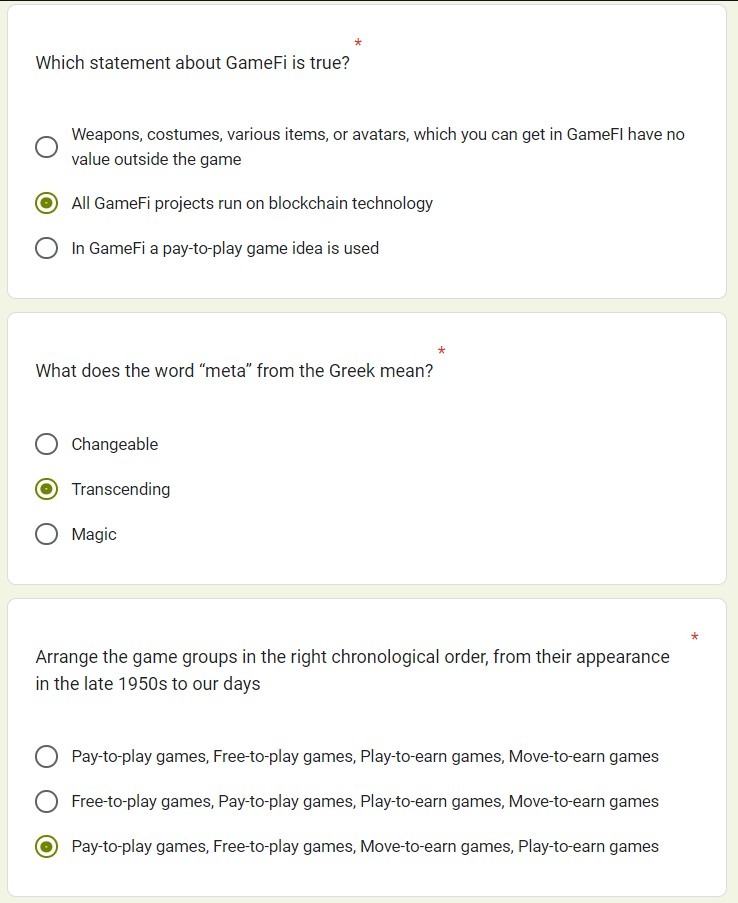Click the question title 'Which statement about GameFi is true?'
Screen dimensions: 738x903
pos(193,62)
